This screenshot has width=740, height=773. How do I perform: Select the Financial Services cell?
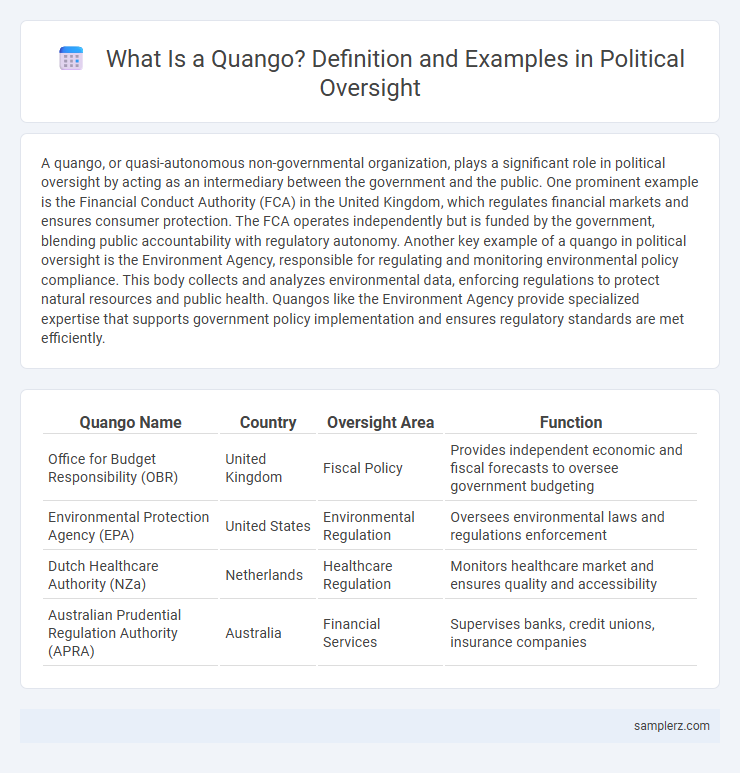[381, 633]
